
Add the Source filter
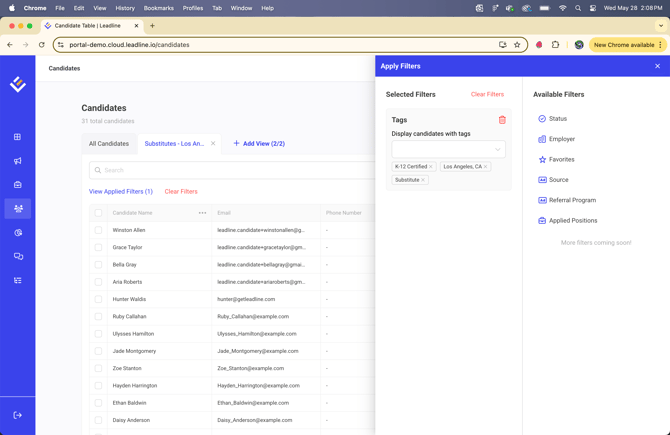coord(553,180)
